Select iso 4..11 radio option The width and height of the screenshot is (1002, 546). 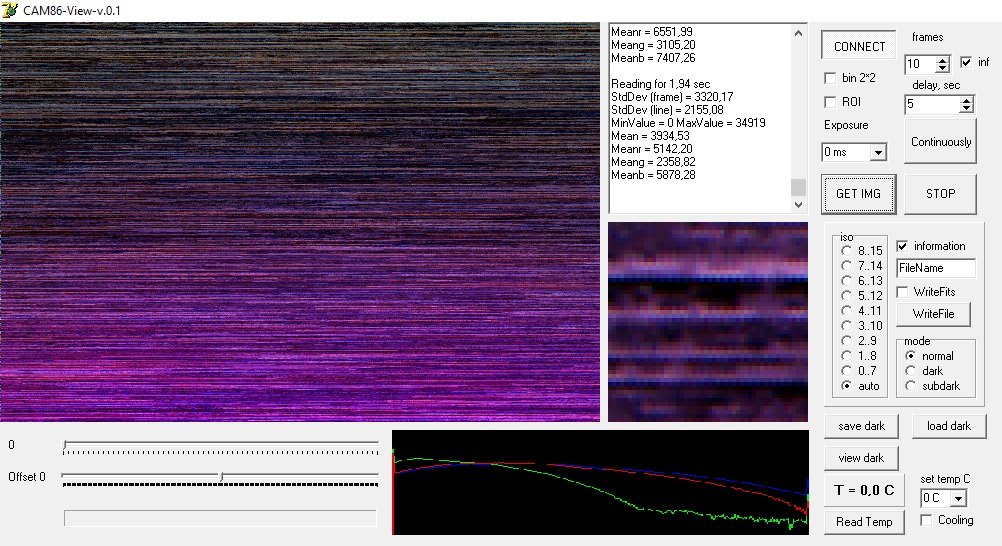tap(847, 311)
